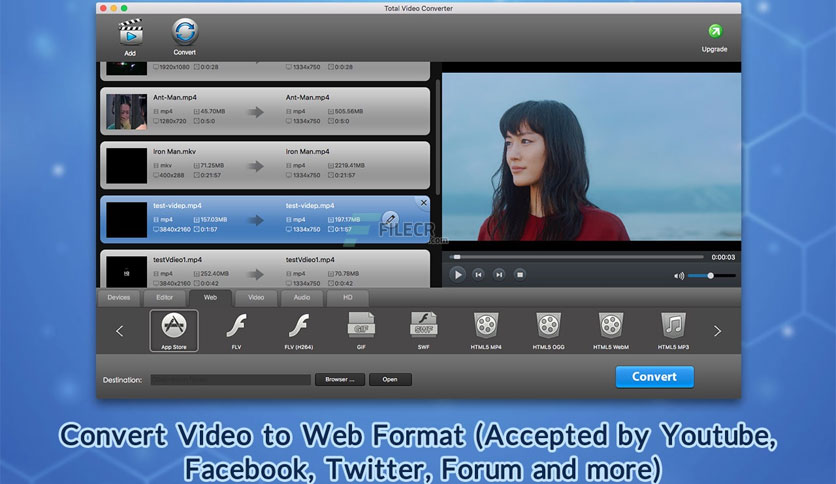The width and height of the screenshot is (836, 484).
Task: Switch to the Editor tab
Action: [164, 298]
